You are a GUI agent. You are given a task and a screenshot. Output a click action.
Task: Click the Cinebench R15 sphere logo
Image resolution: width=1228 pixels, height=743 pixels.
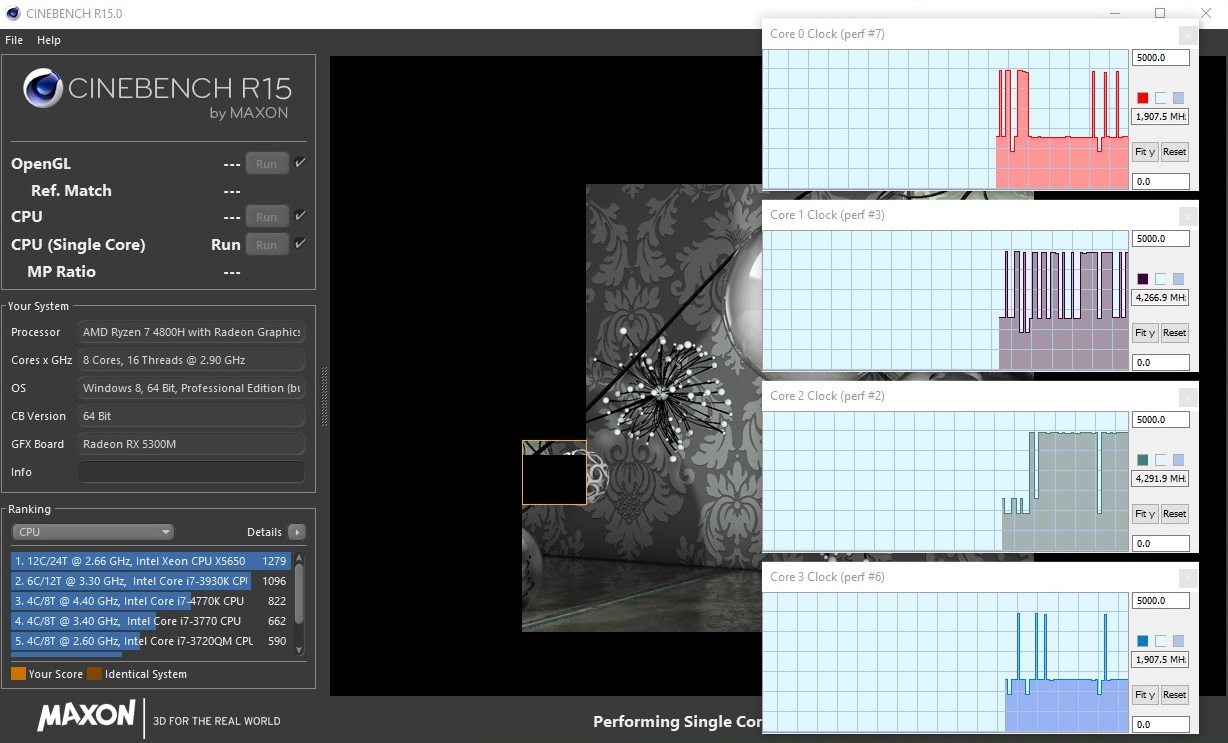click(43, 89)
